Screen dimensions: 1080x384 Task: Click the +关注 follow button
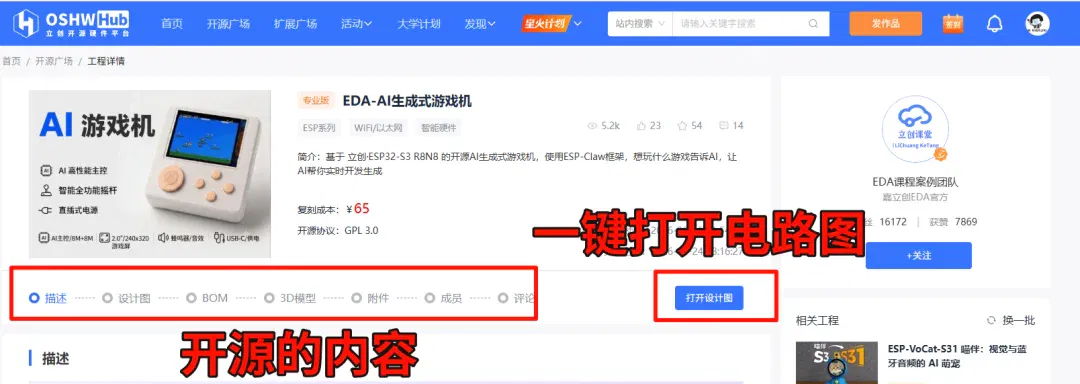click(918, 255)
